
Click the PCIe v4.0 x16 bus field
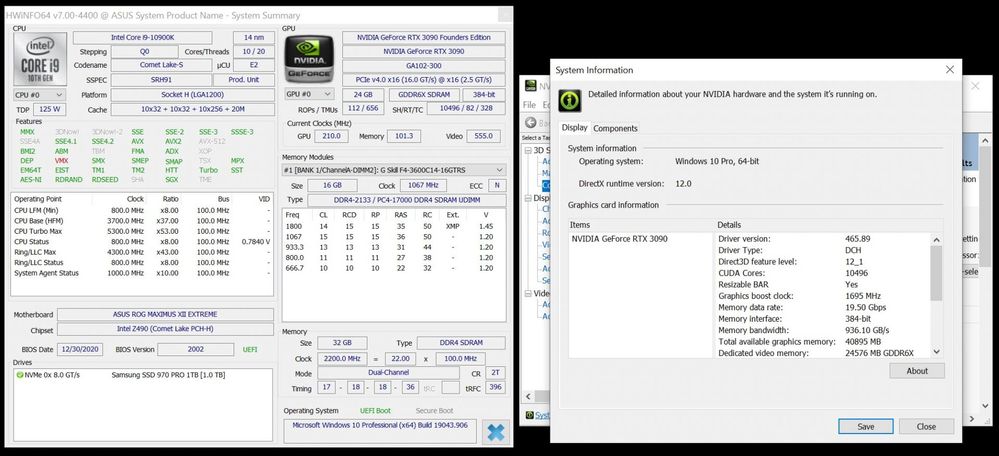424,80
